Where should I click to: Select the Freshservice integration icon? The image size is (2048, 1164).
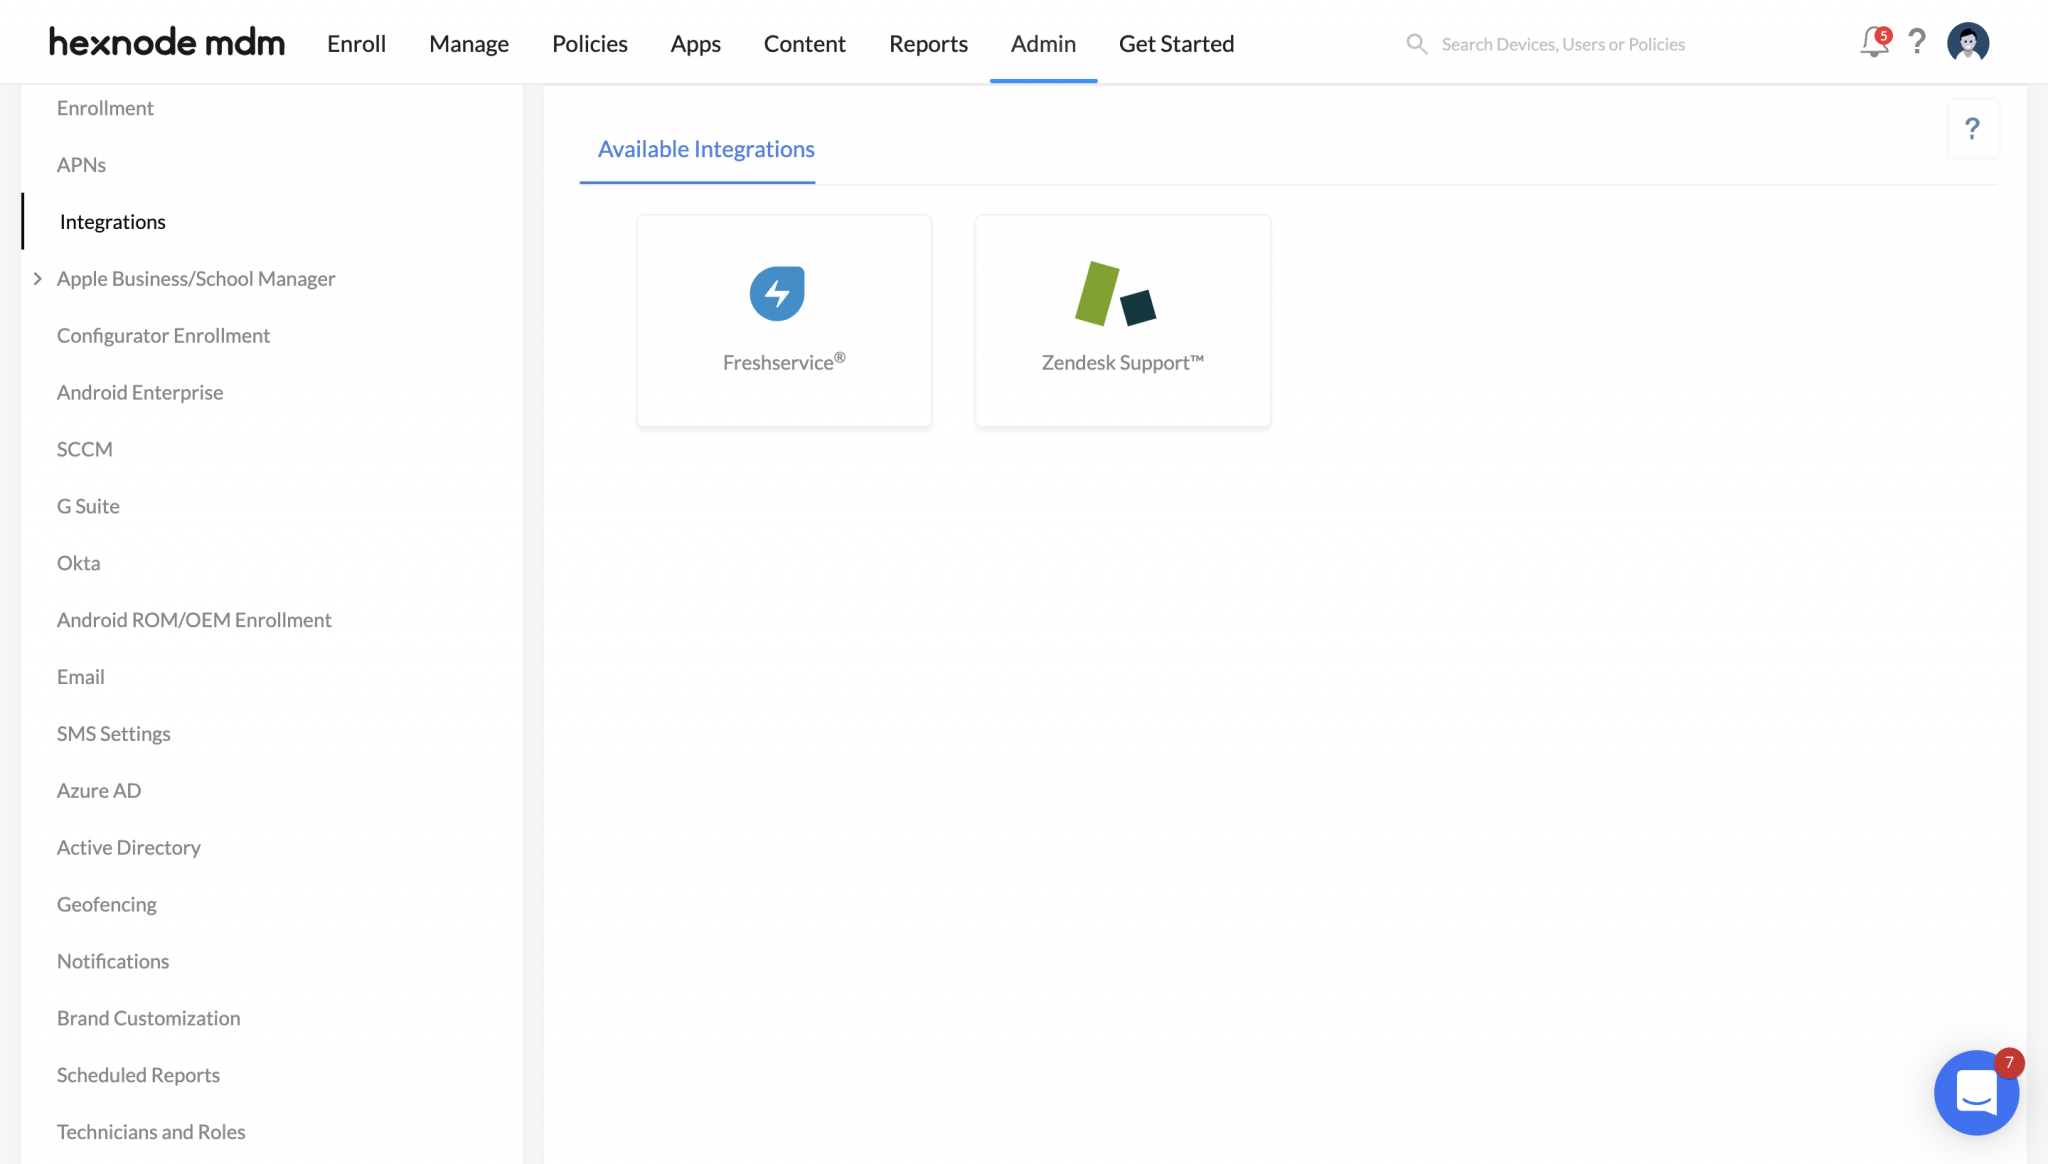point(776,293)
